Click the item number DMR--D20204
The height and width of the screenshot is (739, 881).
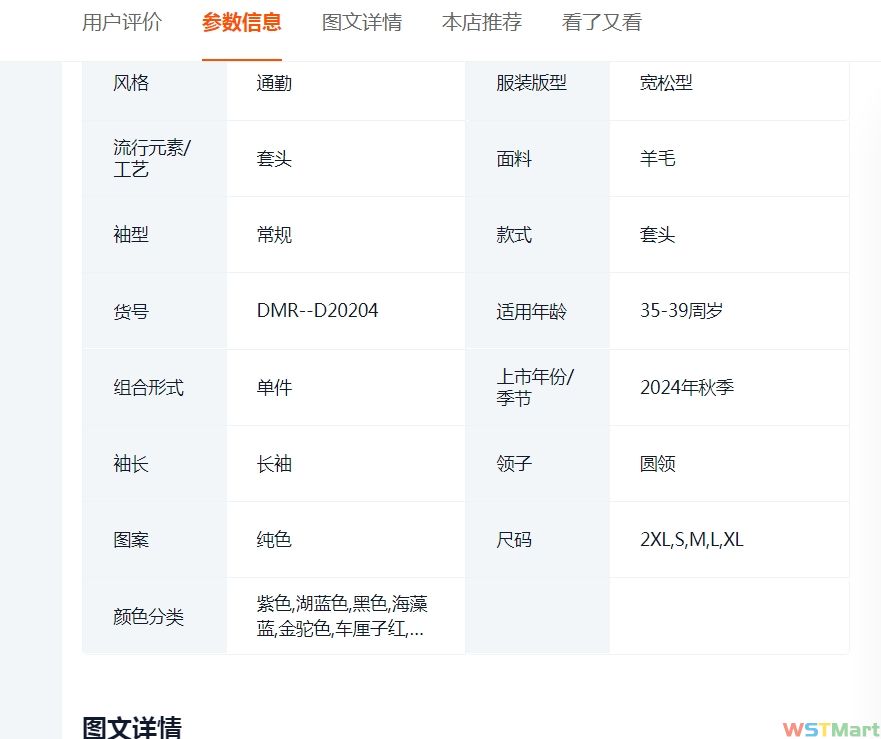(x=317, y=311)
